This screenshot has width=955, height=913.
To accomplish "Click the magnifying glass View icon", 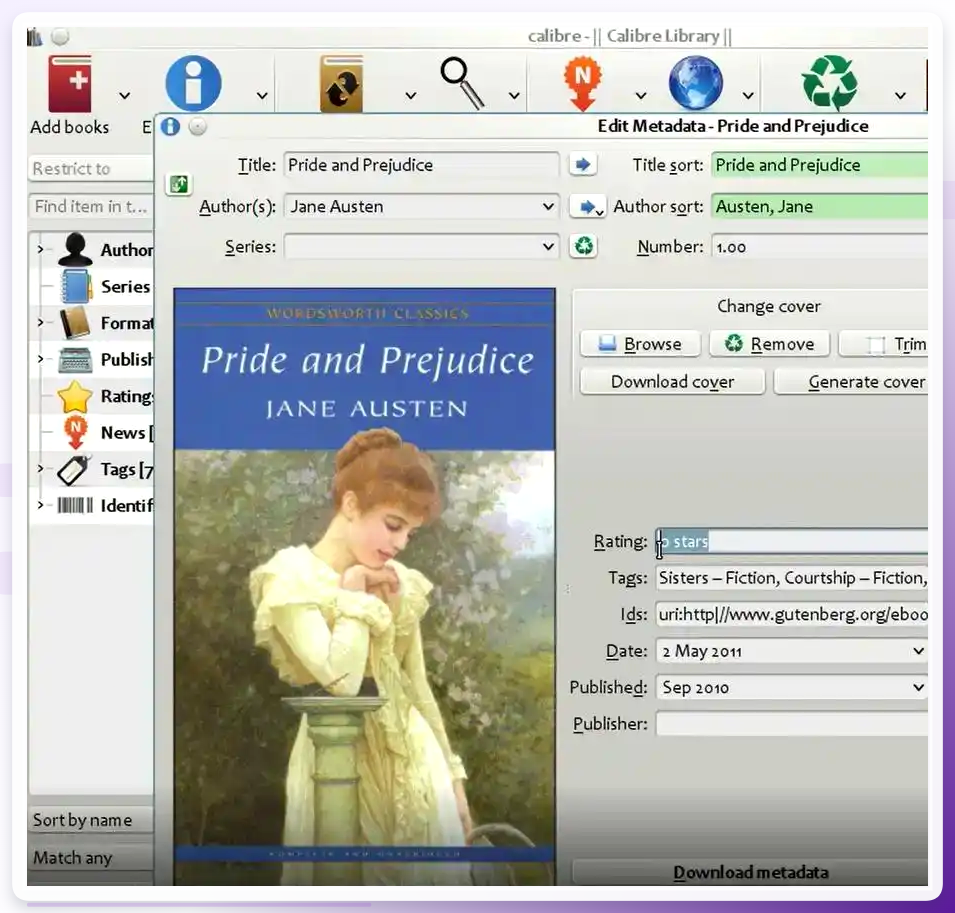I will point(462,83).
